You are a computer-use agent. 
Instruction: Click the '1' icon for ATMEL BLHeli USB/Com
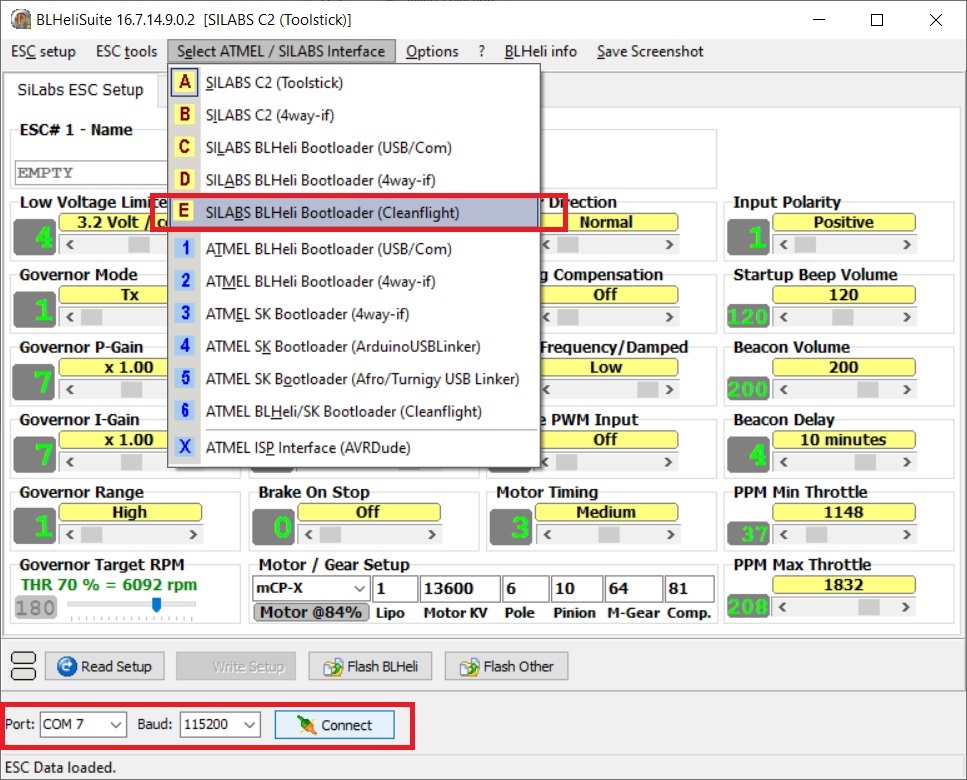point(184,248)
